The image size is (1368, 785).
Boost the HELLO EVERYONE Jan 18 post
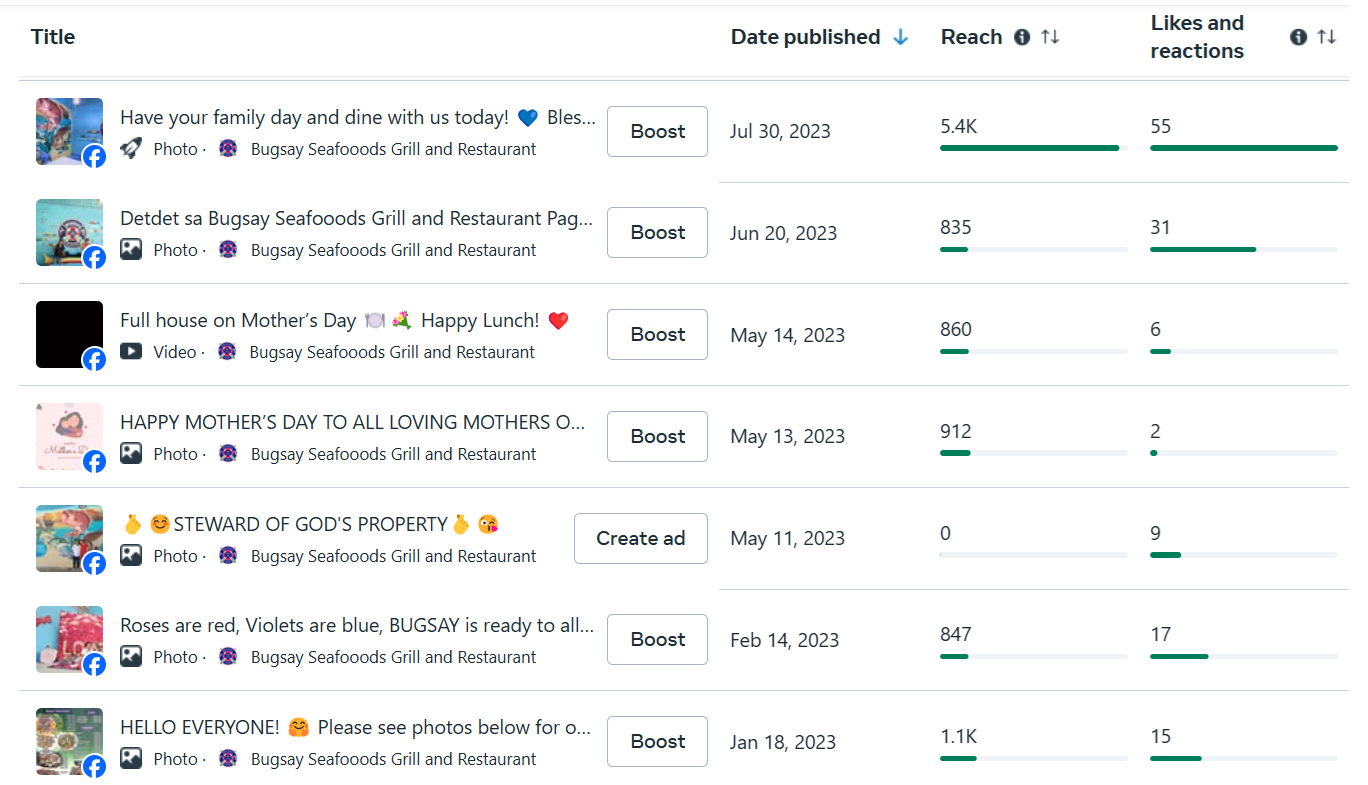pyautogui.click(x=657, y=741)
